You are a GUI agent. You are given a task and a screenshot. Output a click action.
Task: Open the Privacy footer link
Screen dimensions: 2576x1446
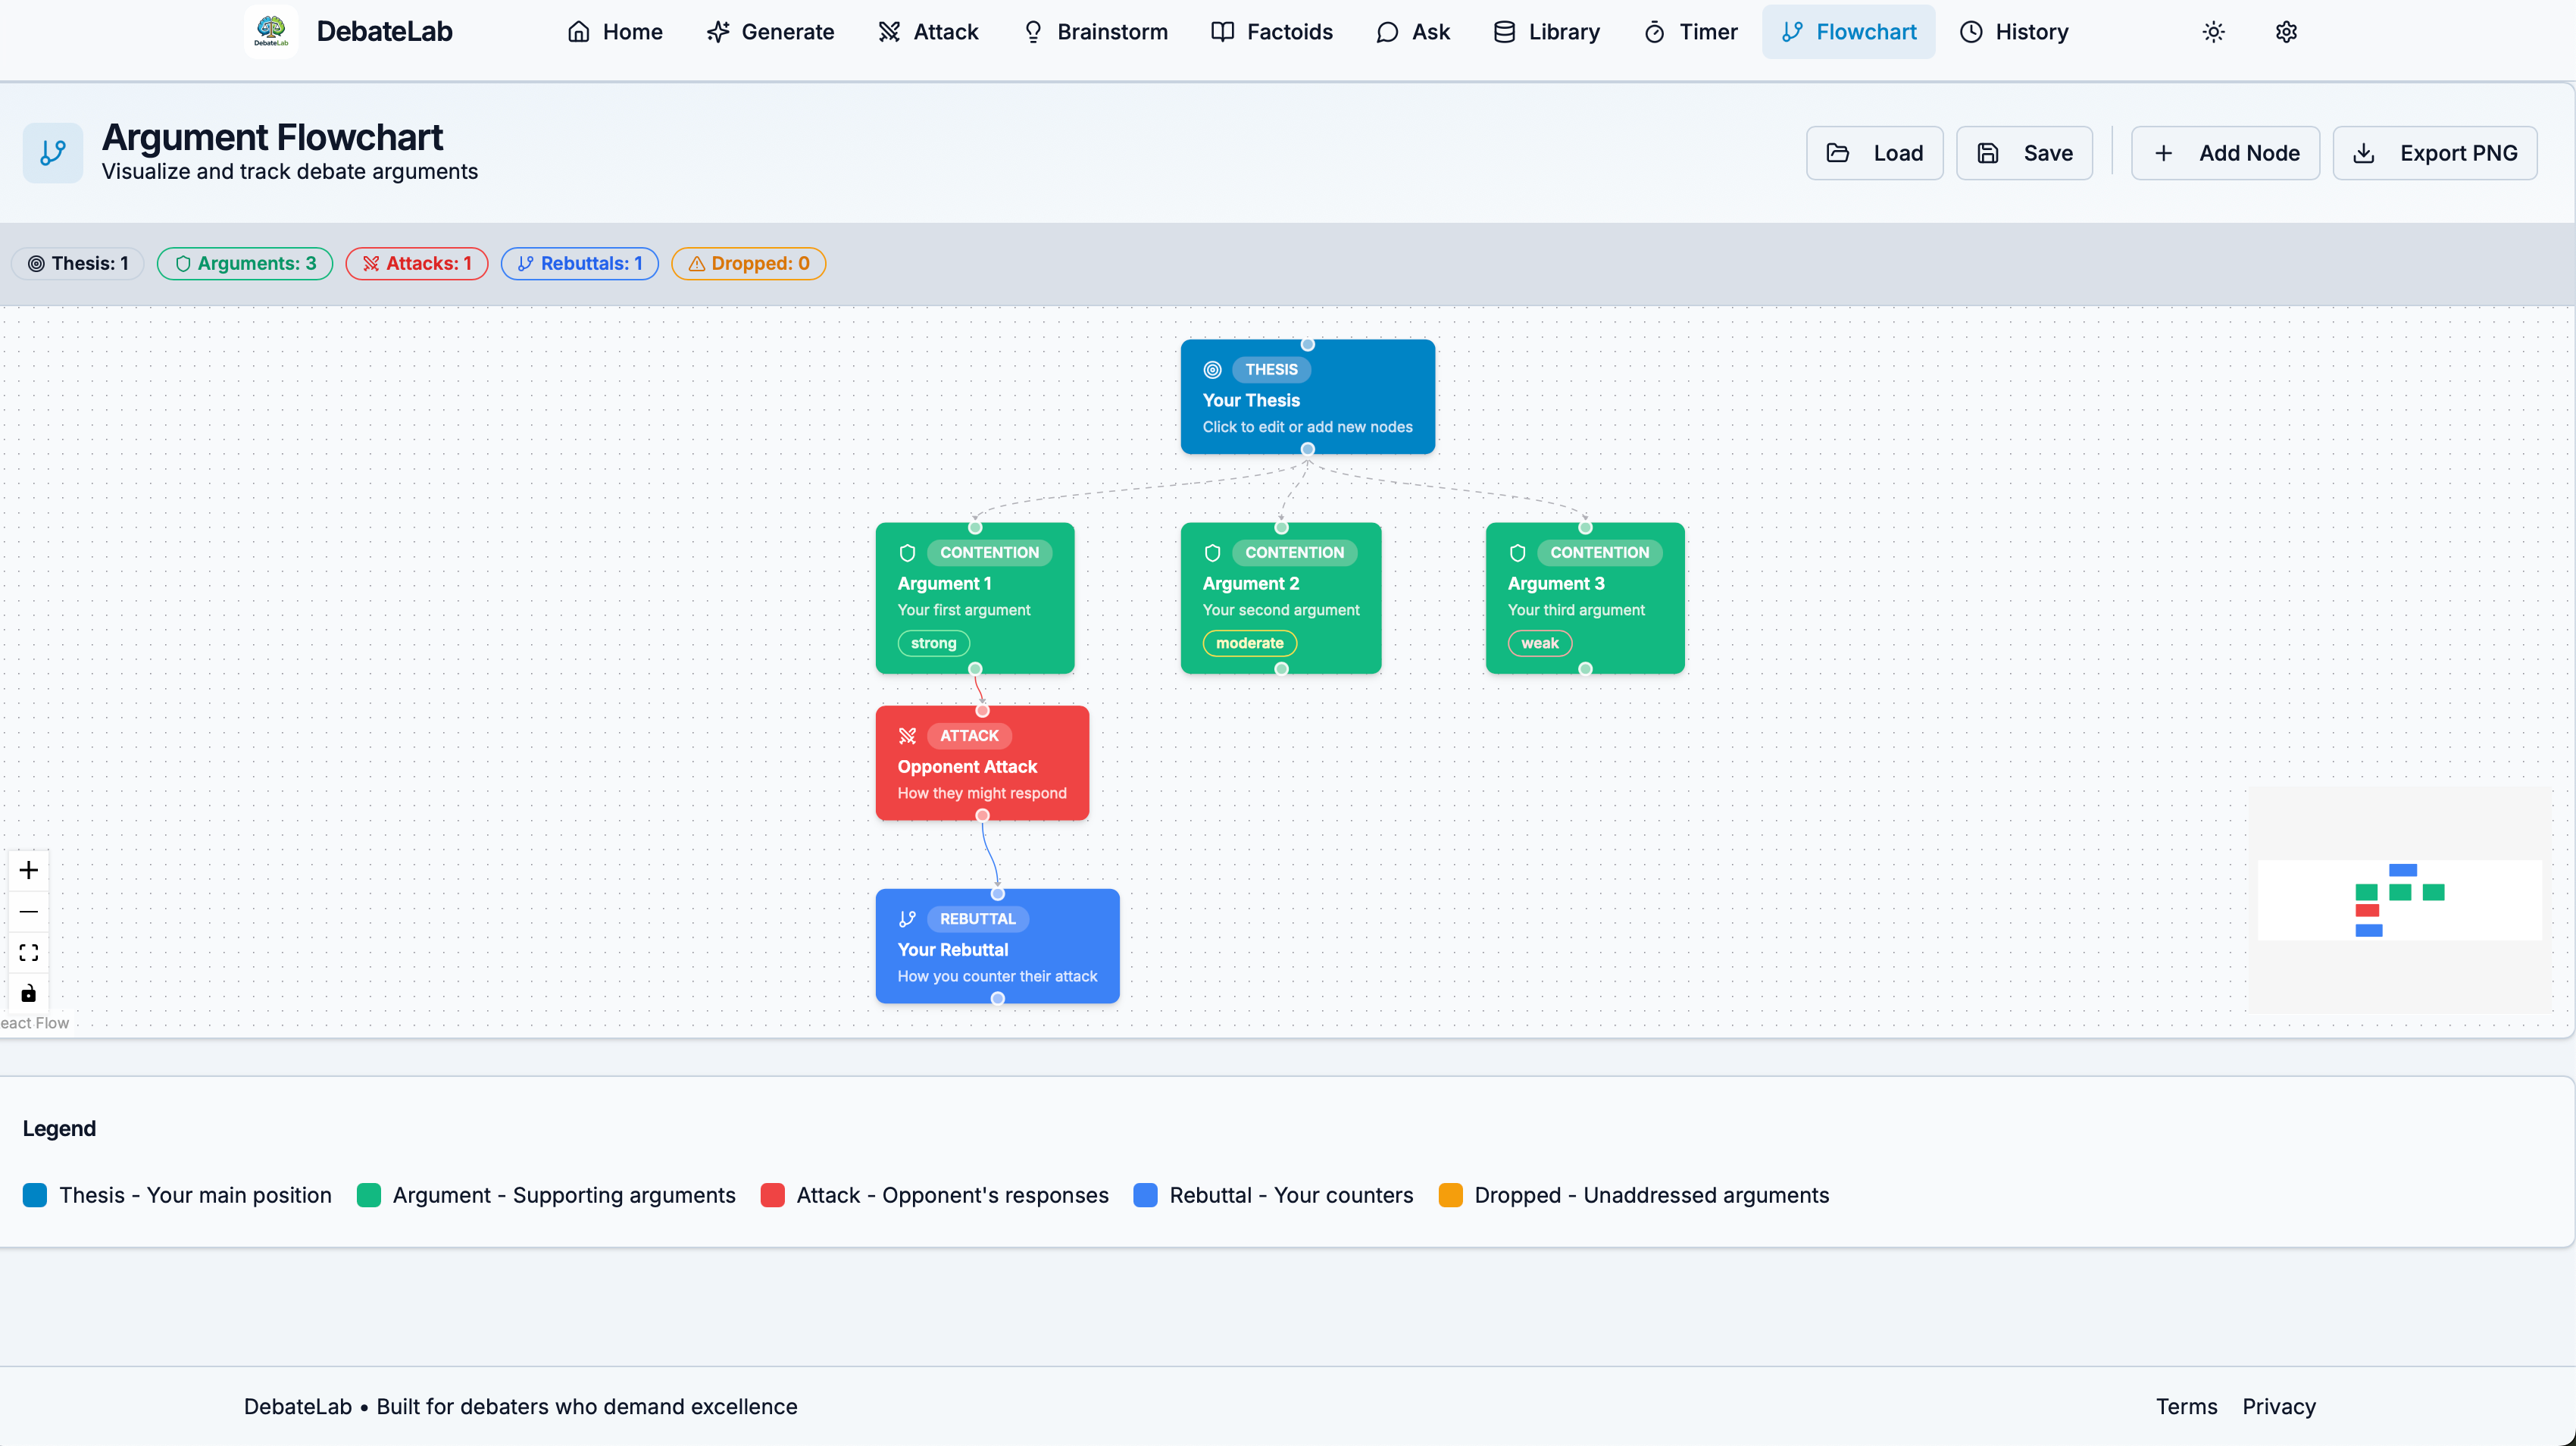[2278, 1406]
